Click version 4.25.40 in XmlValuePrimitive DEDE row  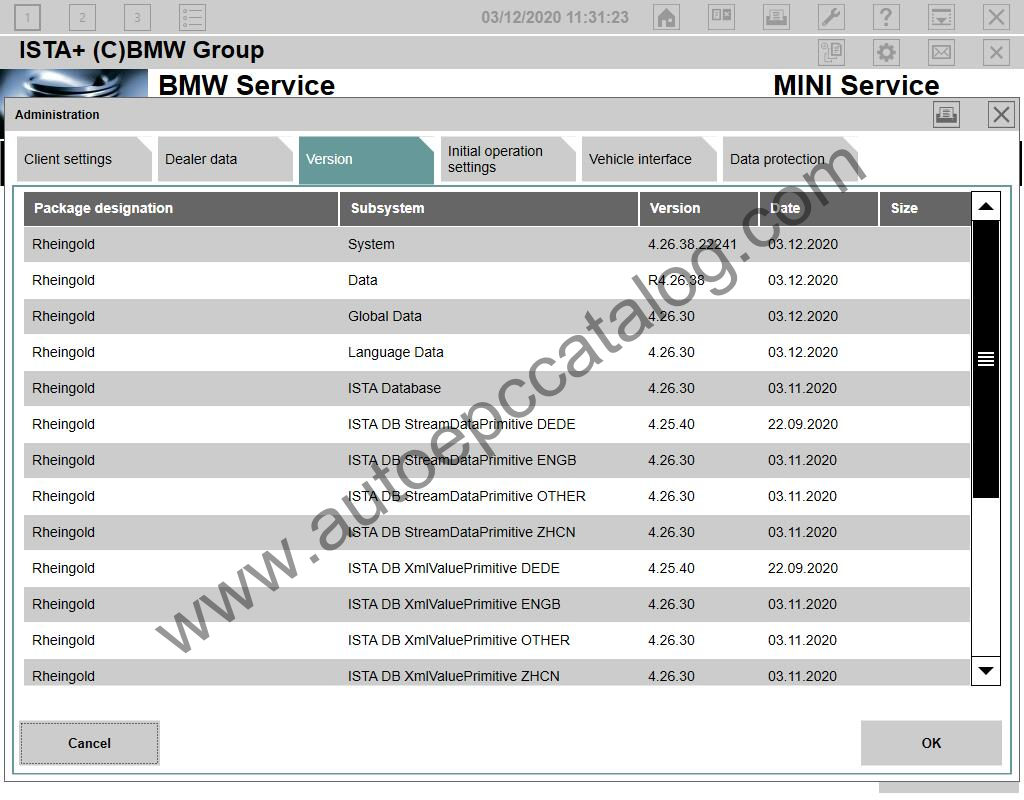671,568
